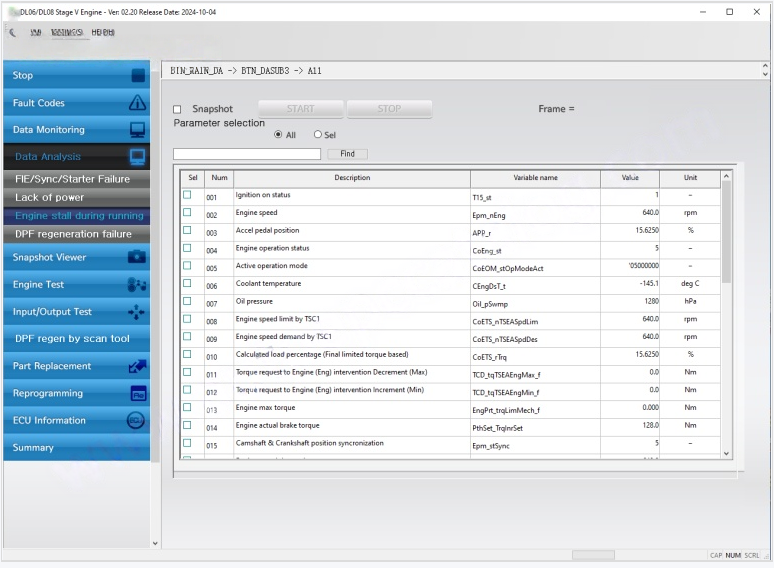Image resolution: width=774 pixels, height=568 pixels.
Task: Click the Part Replacement icon
Action: [138, 366]
